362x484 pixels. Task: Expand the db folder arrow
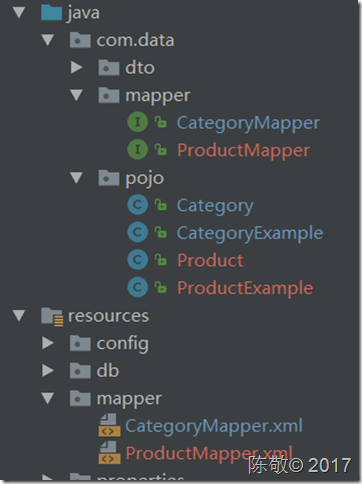tap(48, 370)
